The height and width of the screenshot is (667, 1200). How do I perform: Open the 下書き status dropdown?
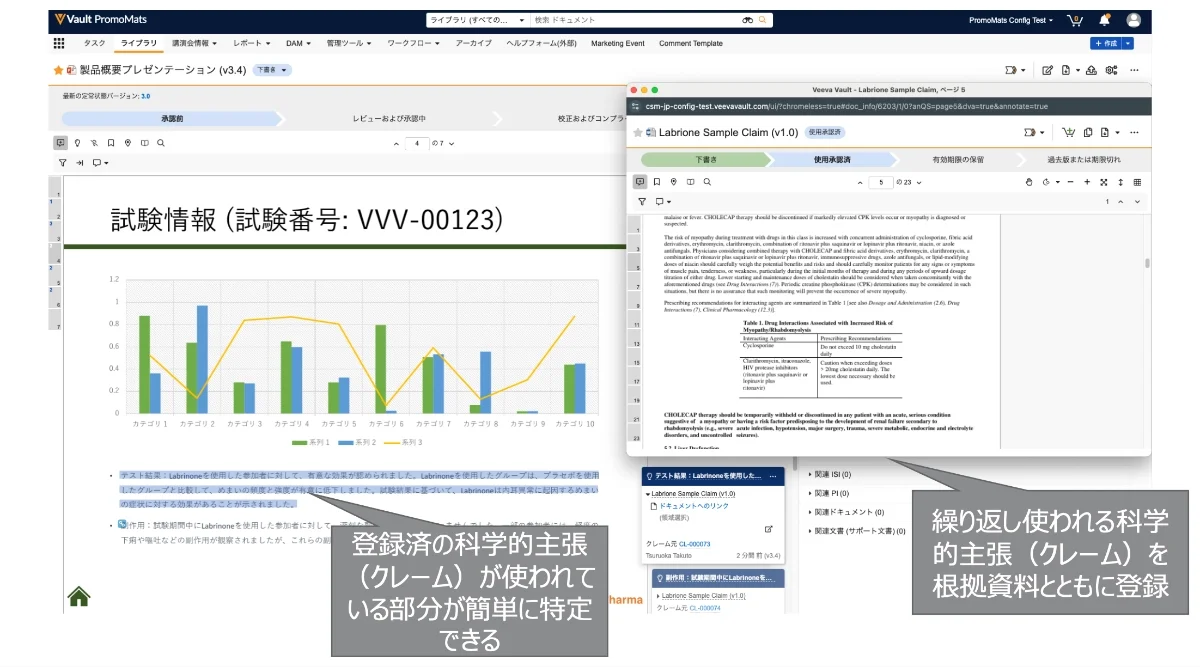click(272, 70)
